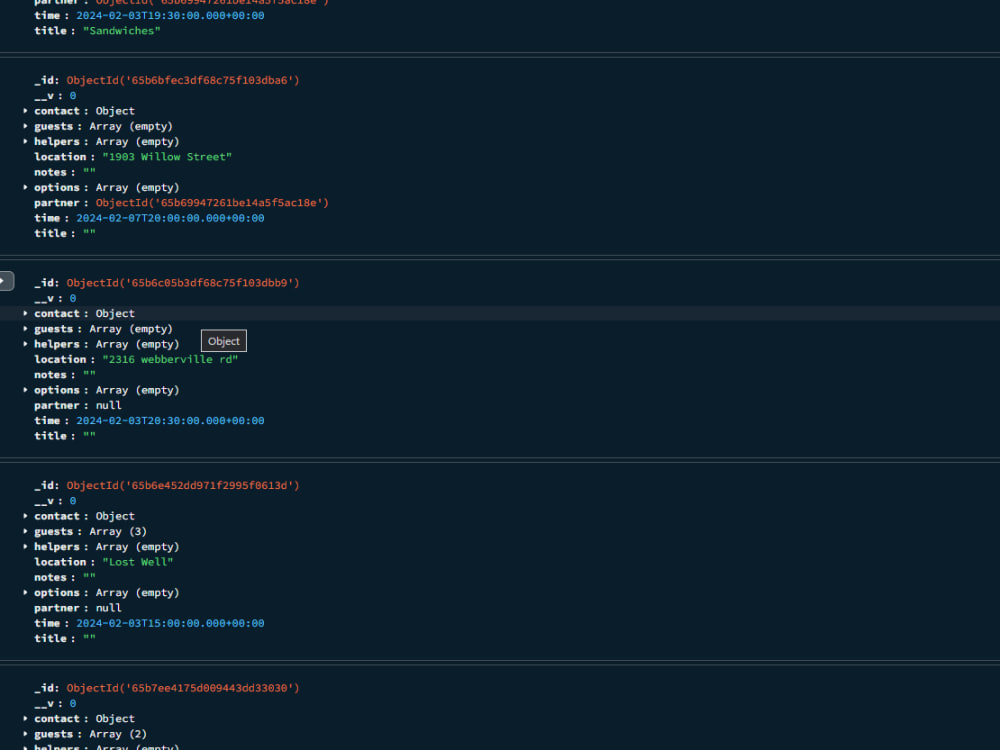Click the left-edge collapsed panel arrow tab
Screen dimensions: 1000x750
(x=5, y=281)
